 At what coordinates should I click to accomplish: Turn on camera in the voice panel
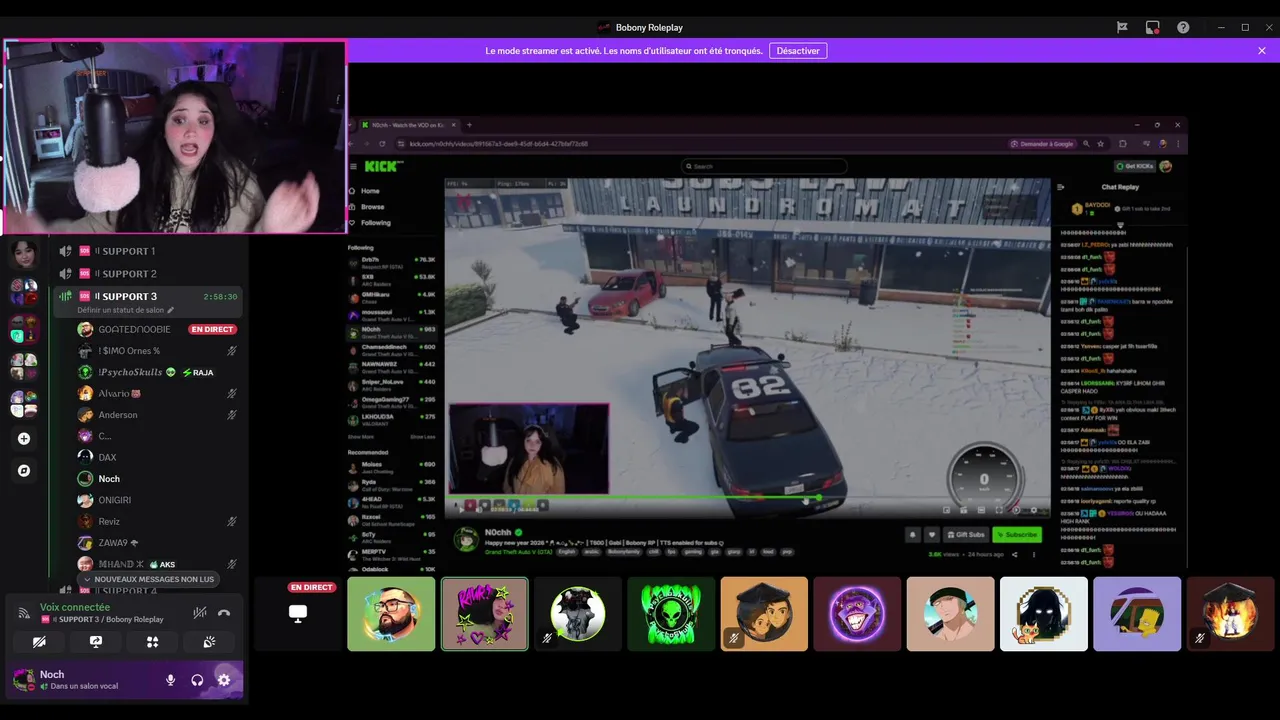39,642
